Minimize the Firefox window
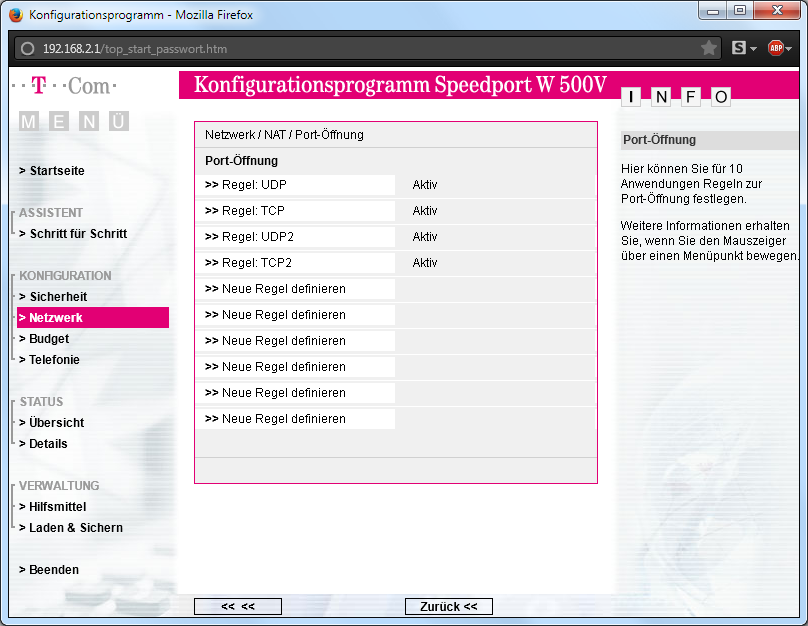808x626 pixels. point(713,11)
